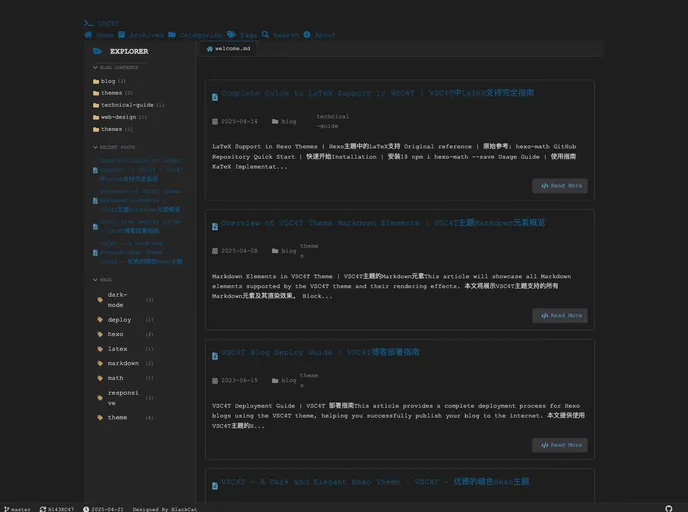Click the file icon of the Deploy Guide recent post
Viewport: 688px width, 512px height.
coord(95,227)
